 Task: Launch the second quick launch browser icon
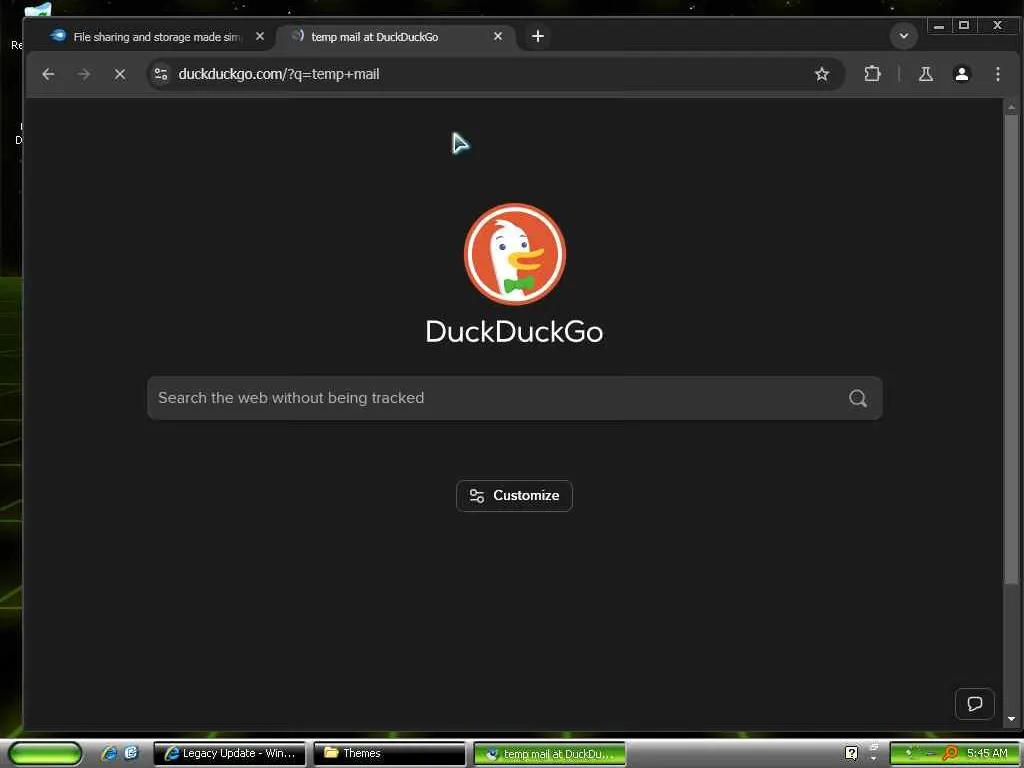[131, 753]
